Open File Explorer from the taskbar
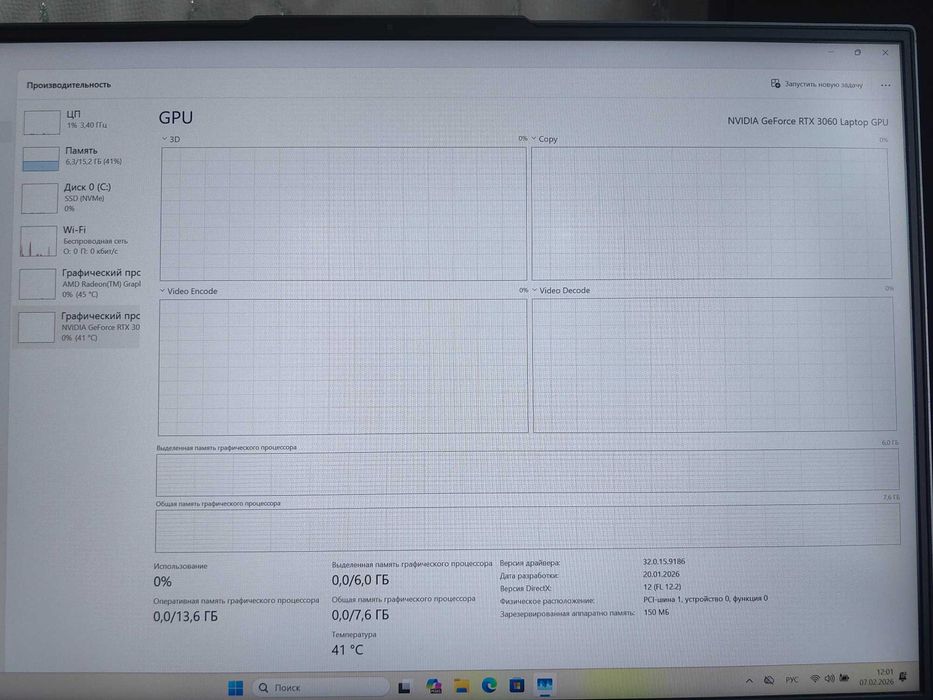 462,686
